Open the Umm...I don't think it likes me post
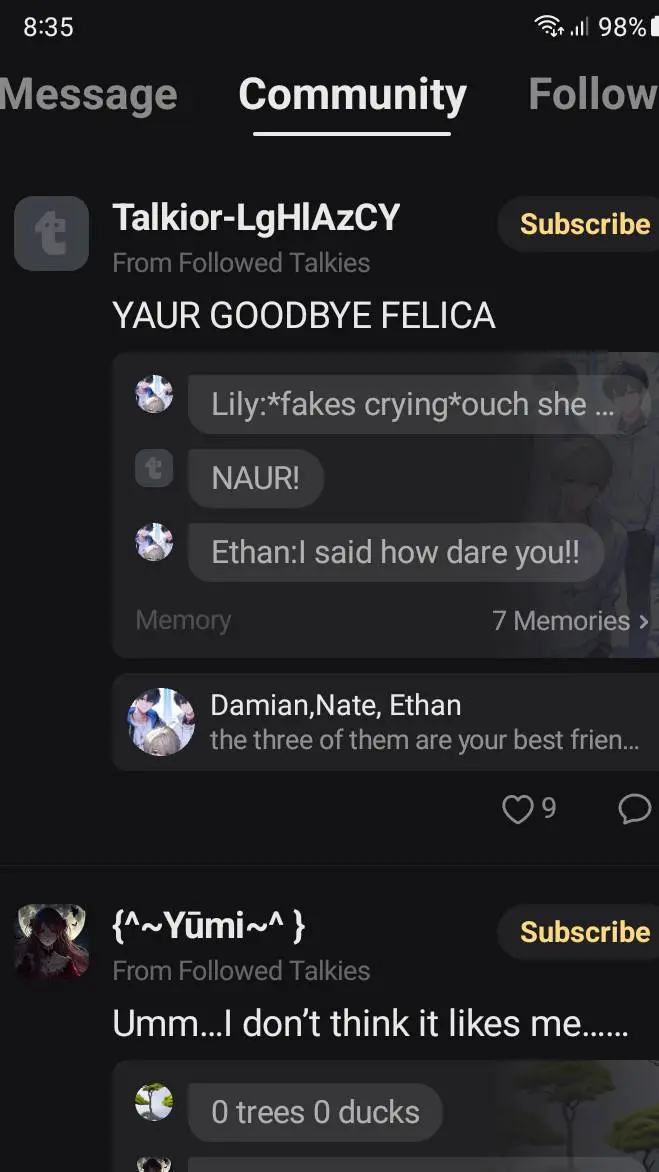Screen dimensions: 659x1172 (371, 1023)
